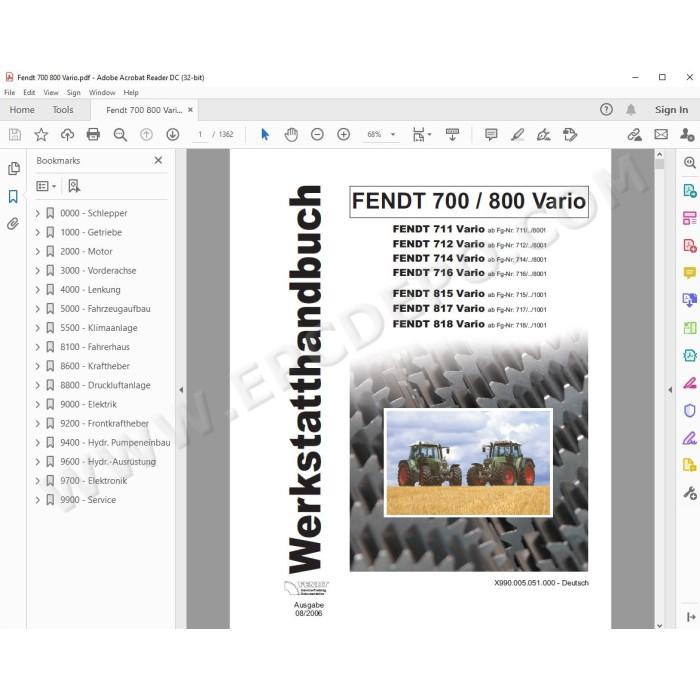Viewport: 700px width, 700px height.
Task: Collapse the right tools pane arrow
Action: coord(670,390)
